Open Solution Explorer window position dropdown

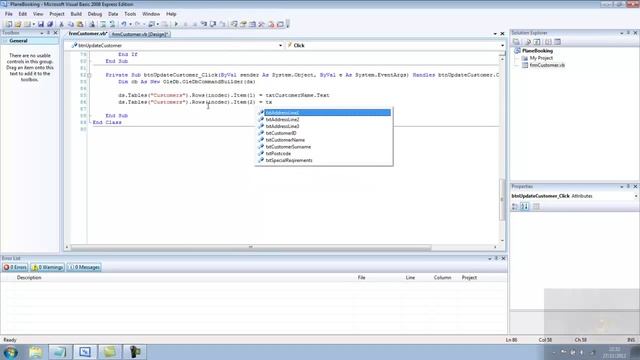pyautogui.click(x=622, y=33)
